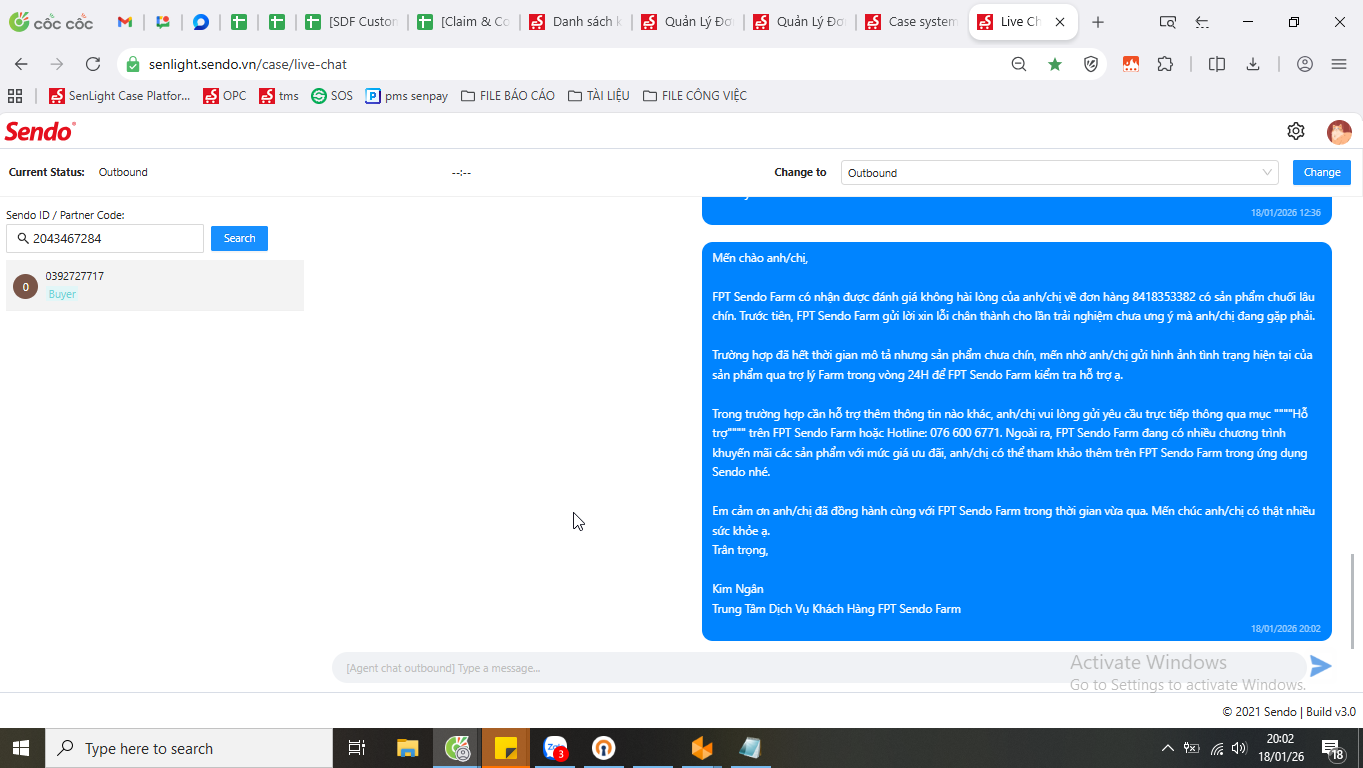Open the SOS bookmark
This screenshot has width=1363, height=768.
click(332, 96)
